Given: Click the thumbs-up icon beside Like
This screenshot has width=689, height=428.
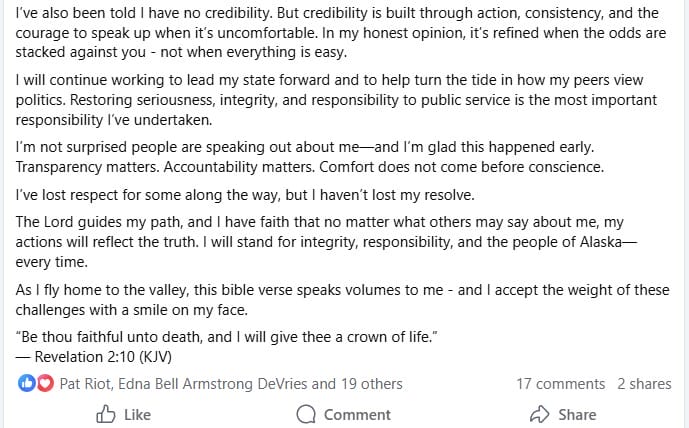Looking at the screenshot, I should tap(105, 414).
